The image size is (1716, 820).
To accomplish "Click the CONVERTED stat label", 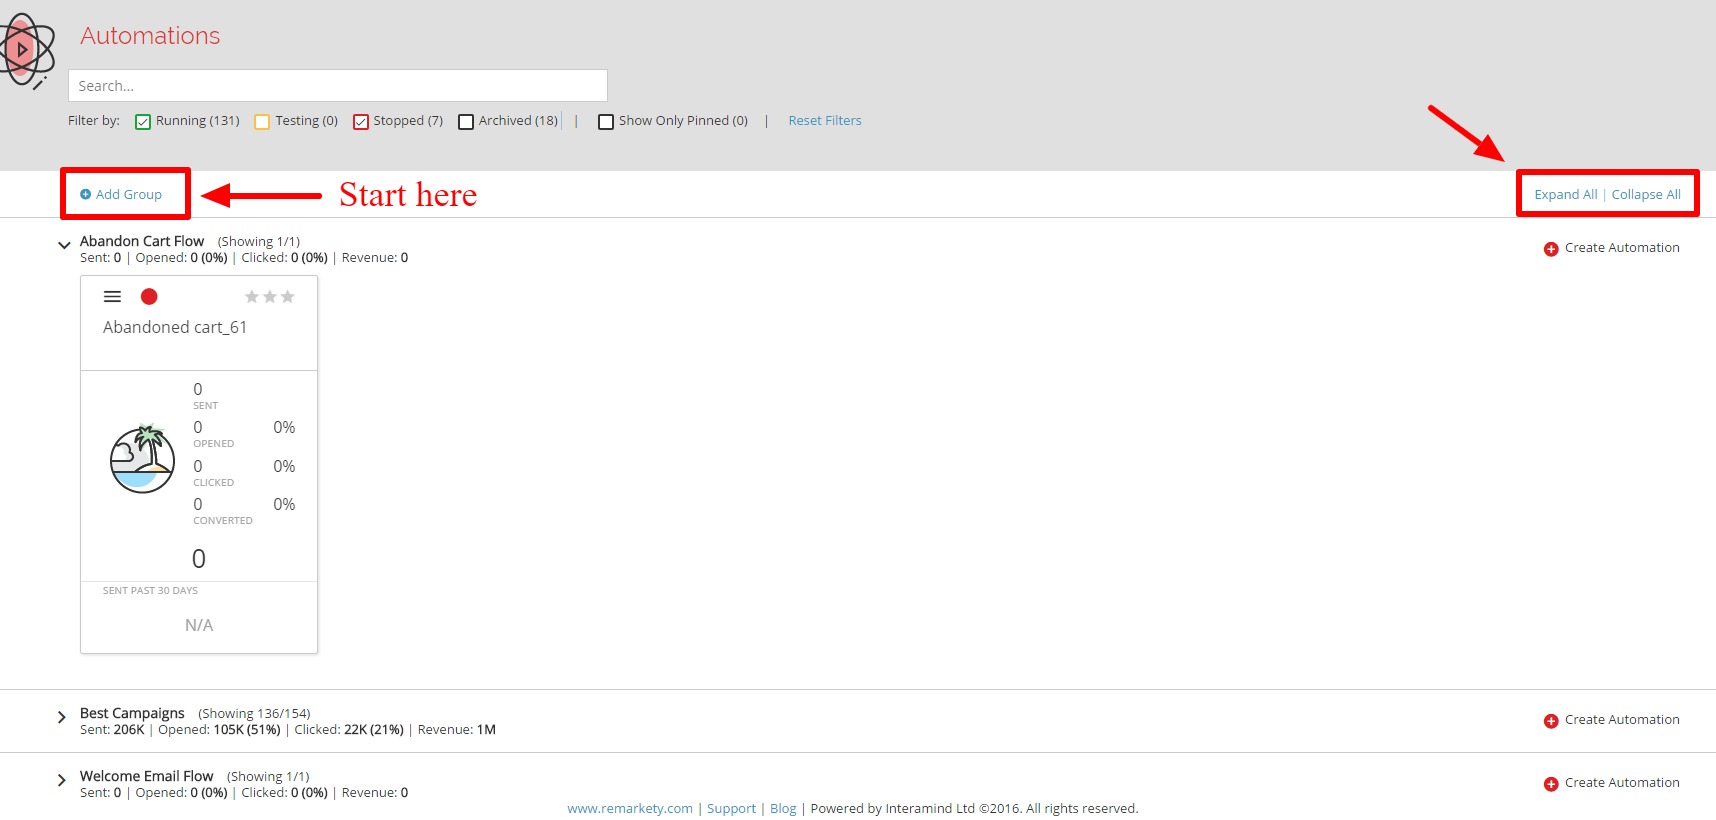I will (x=223, y=521).
